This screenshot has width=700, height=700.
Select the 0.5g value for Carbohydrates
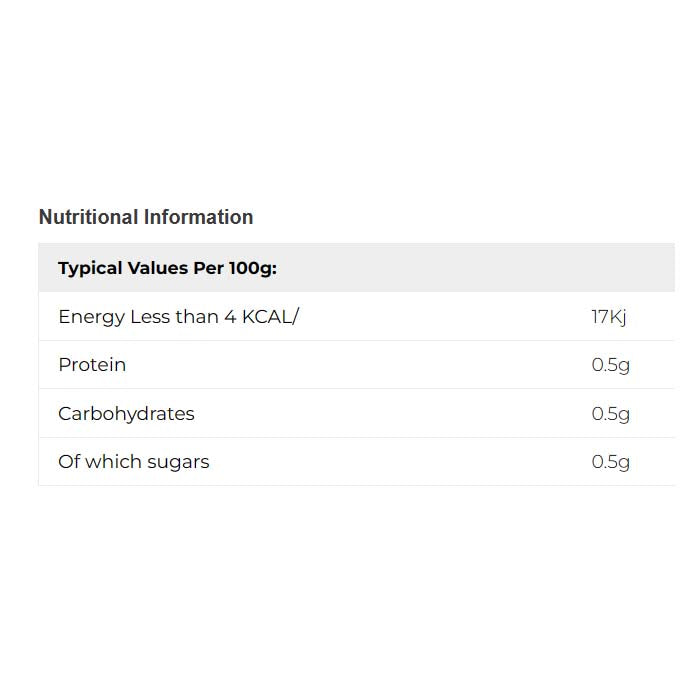610,414
